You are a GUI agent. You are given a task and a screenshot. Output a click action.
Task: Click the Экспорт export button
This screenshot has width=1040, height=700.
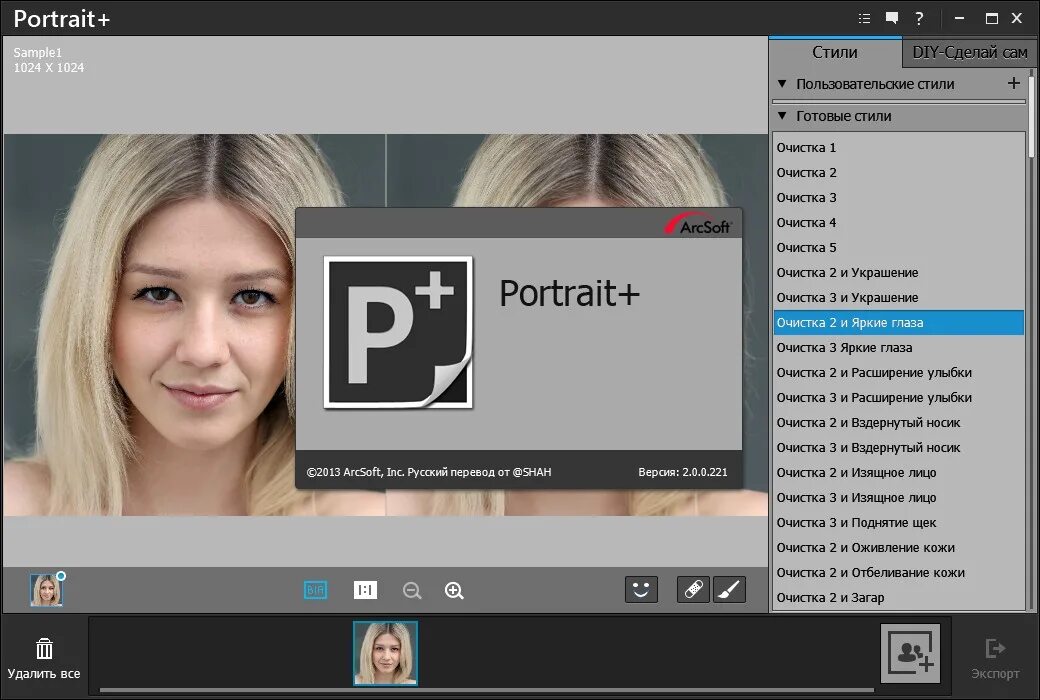995,658
